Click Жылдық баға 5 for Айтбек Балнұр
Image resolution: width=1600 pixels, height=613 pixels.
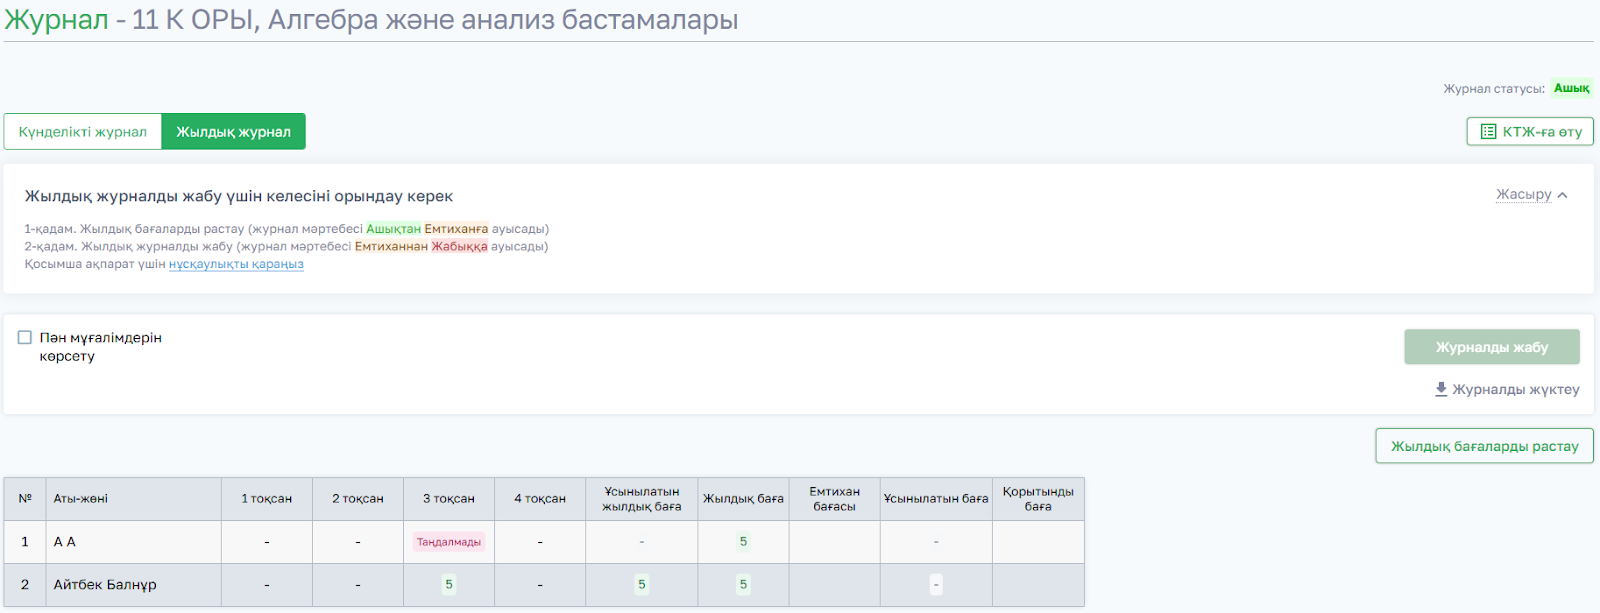(743, 584)
